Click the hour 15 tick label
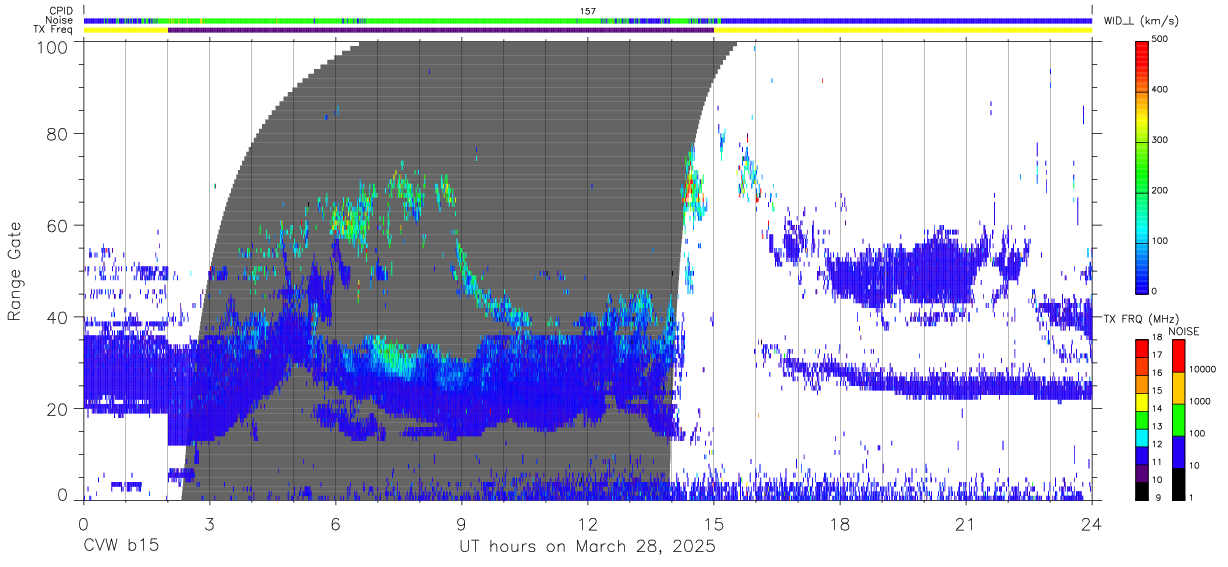Image resolution: width=1228 pixels, height=567 pixels. [714, 524]
